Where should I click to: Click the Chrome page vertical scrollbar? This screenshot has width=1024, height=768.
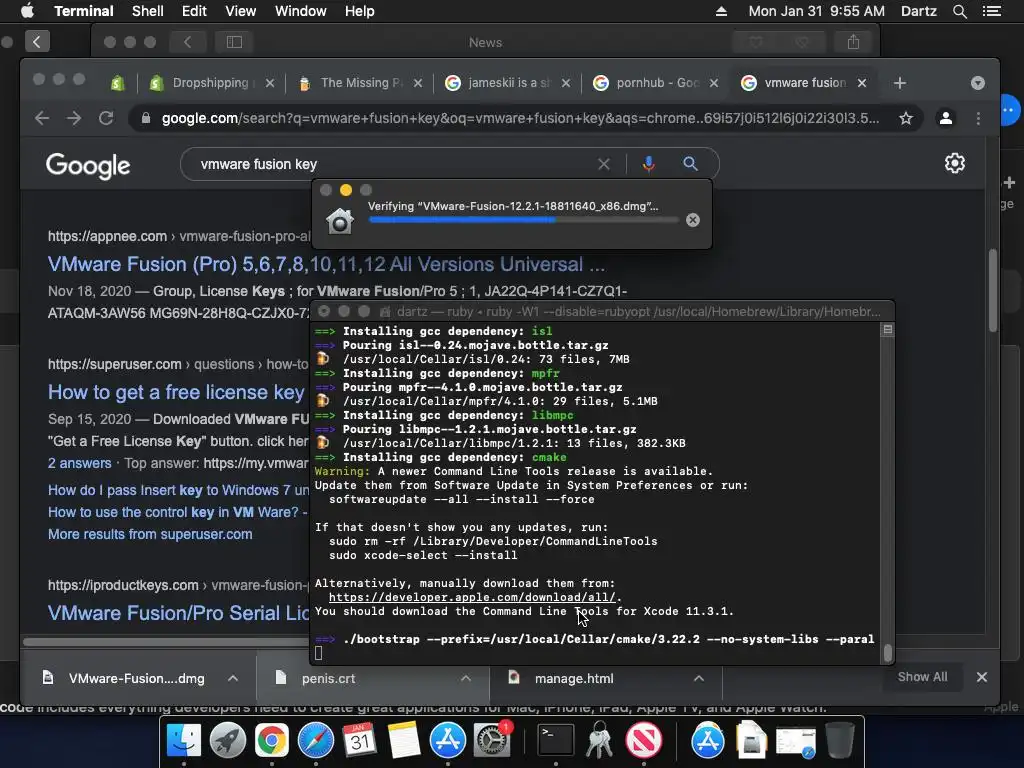click(993, 291)
